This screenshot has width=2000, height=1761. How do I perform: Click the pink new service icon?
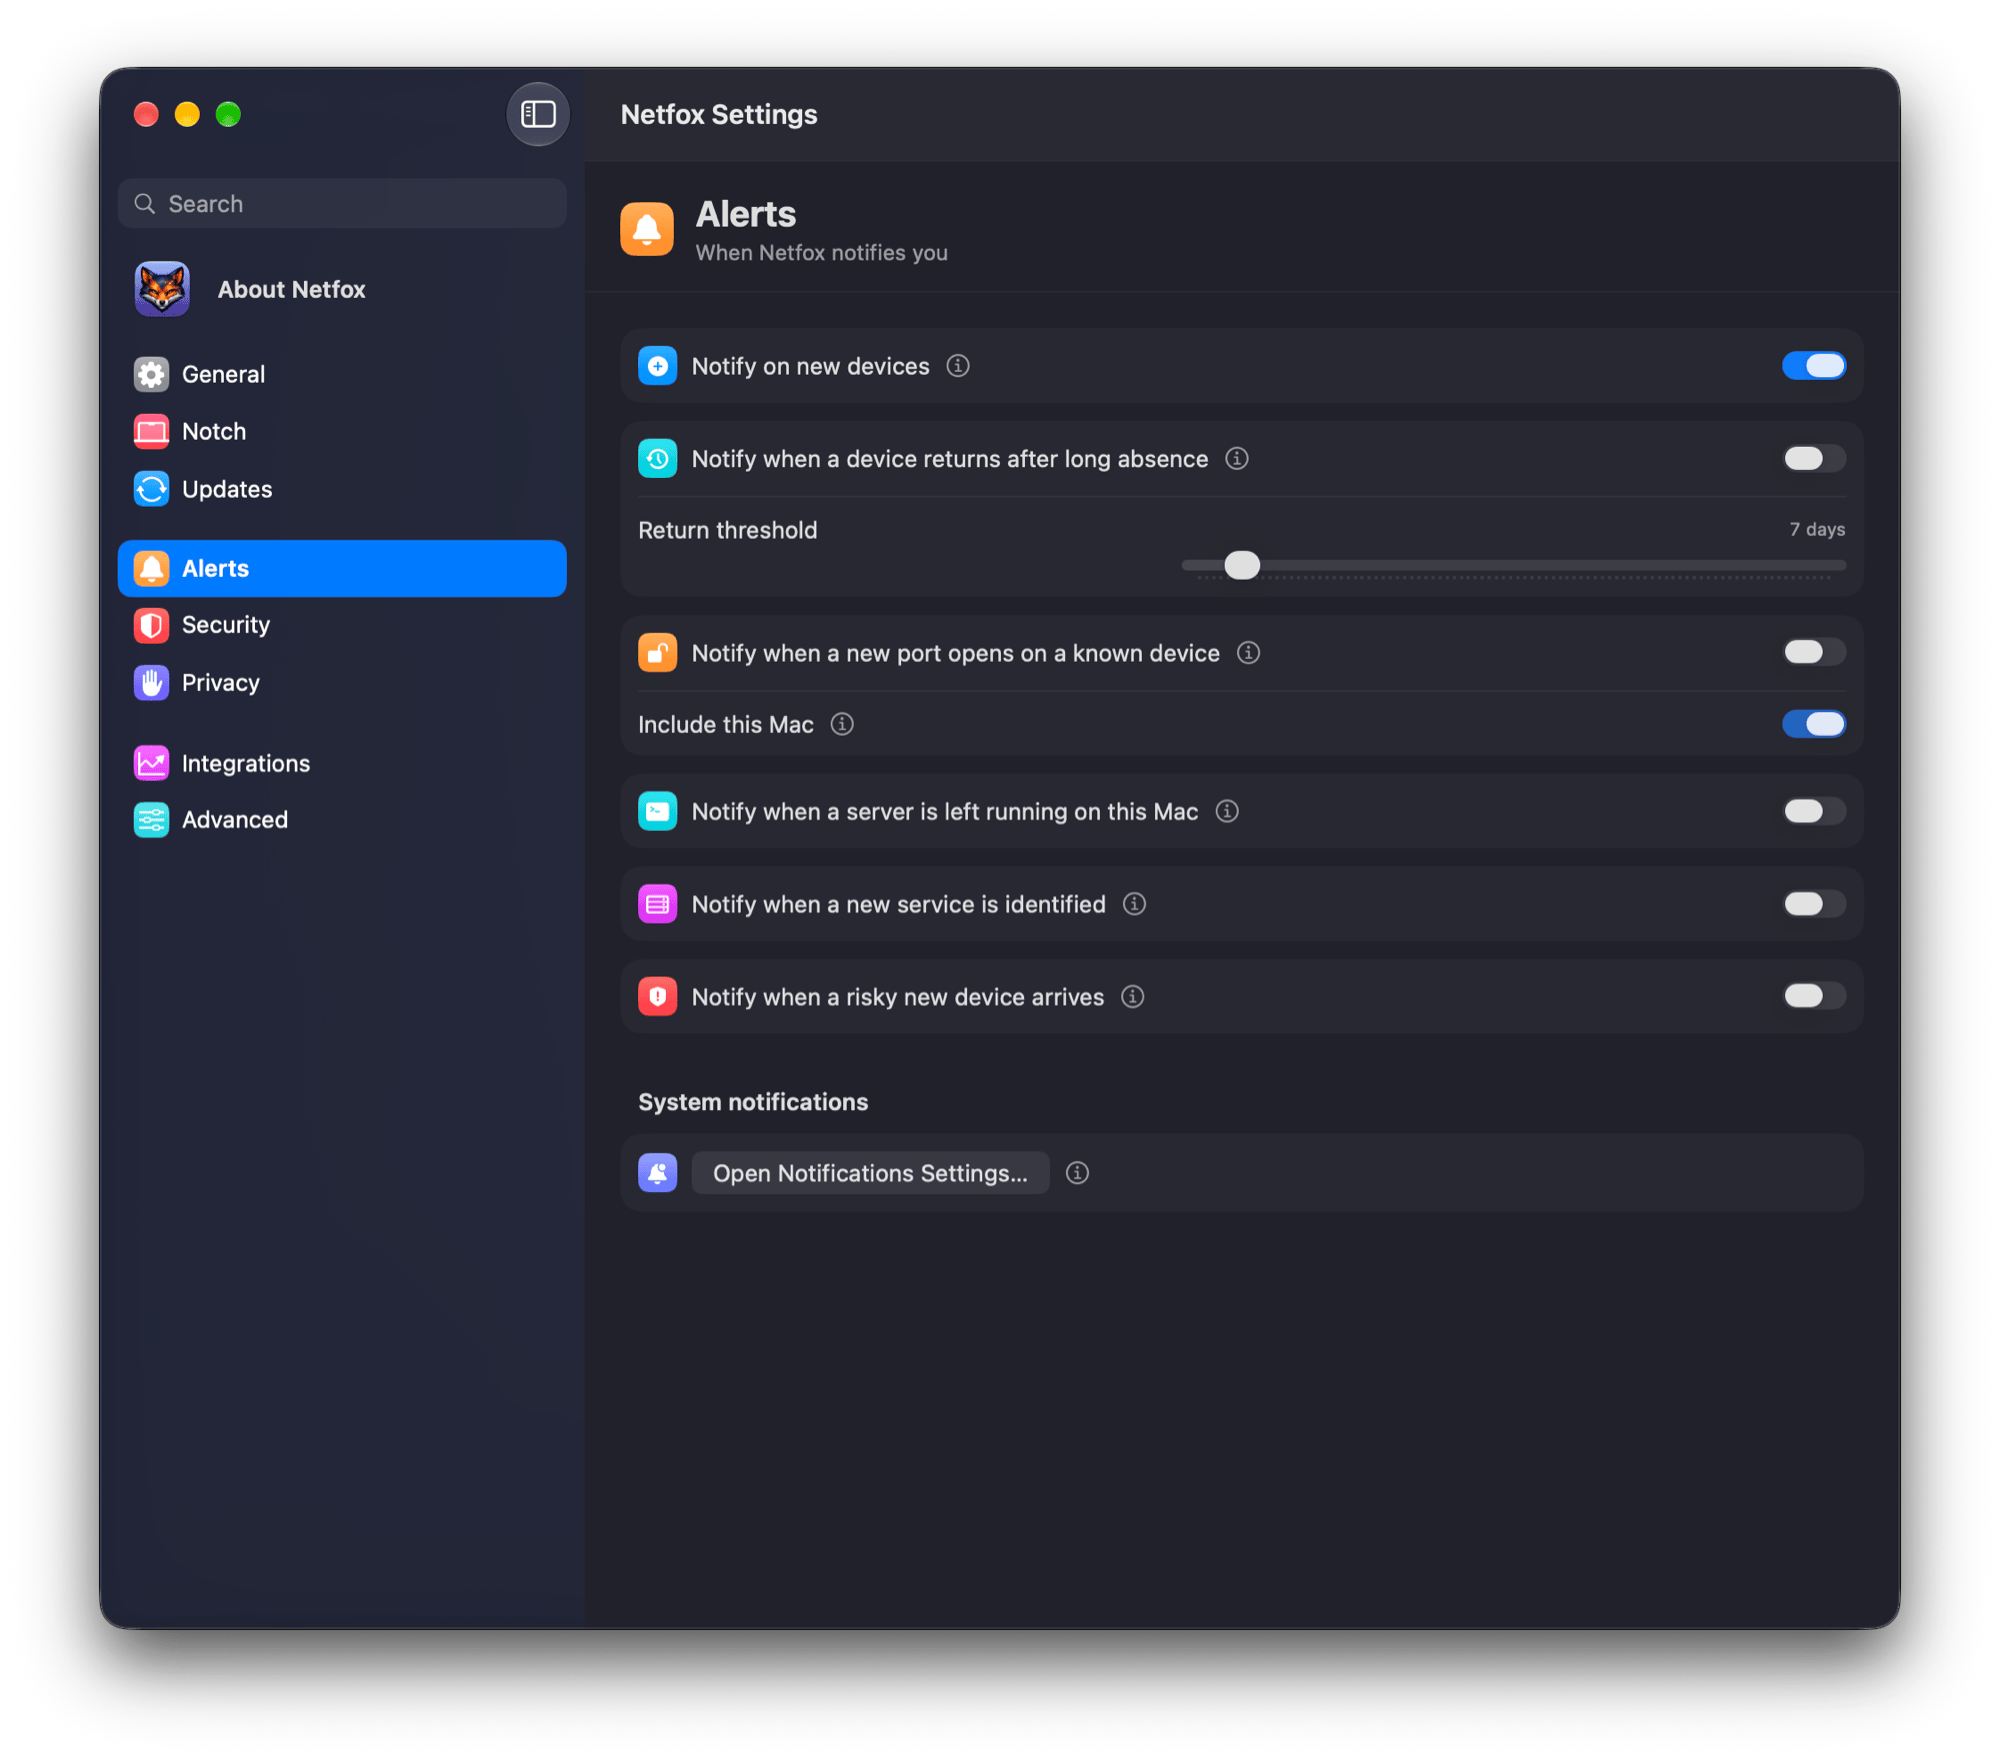(658, 904)
